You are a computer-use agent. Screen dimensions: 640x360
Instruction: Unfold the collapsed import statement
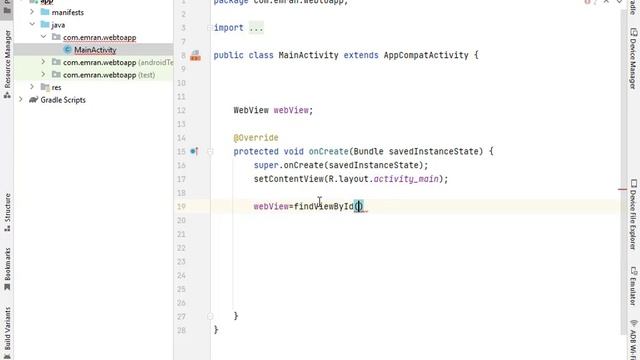tap(210, 28)
